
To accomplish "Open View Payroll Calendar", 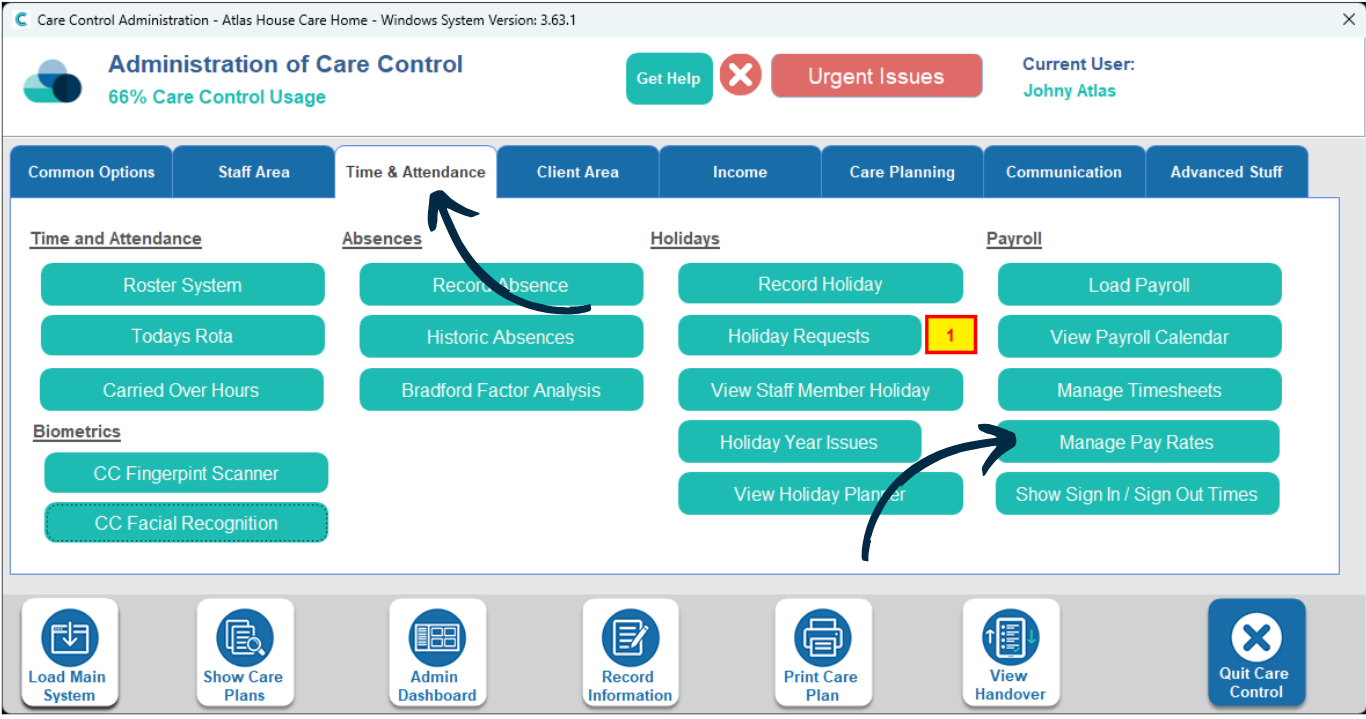I will click(1139, 337).
